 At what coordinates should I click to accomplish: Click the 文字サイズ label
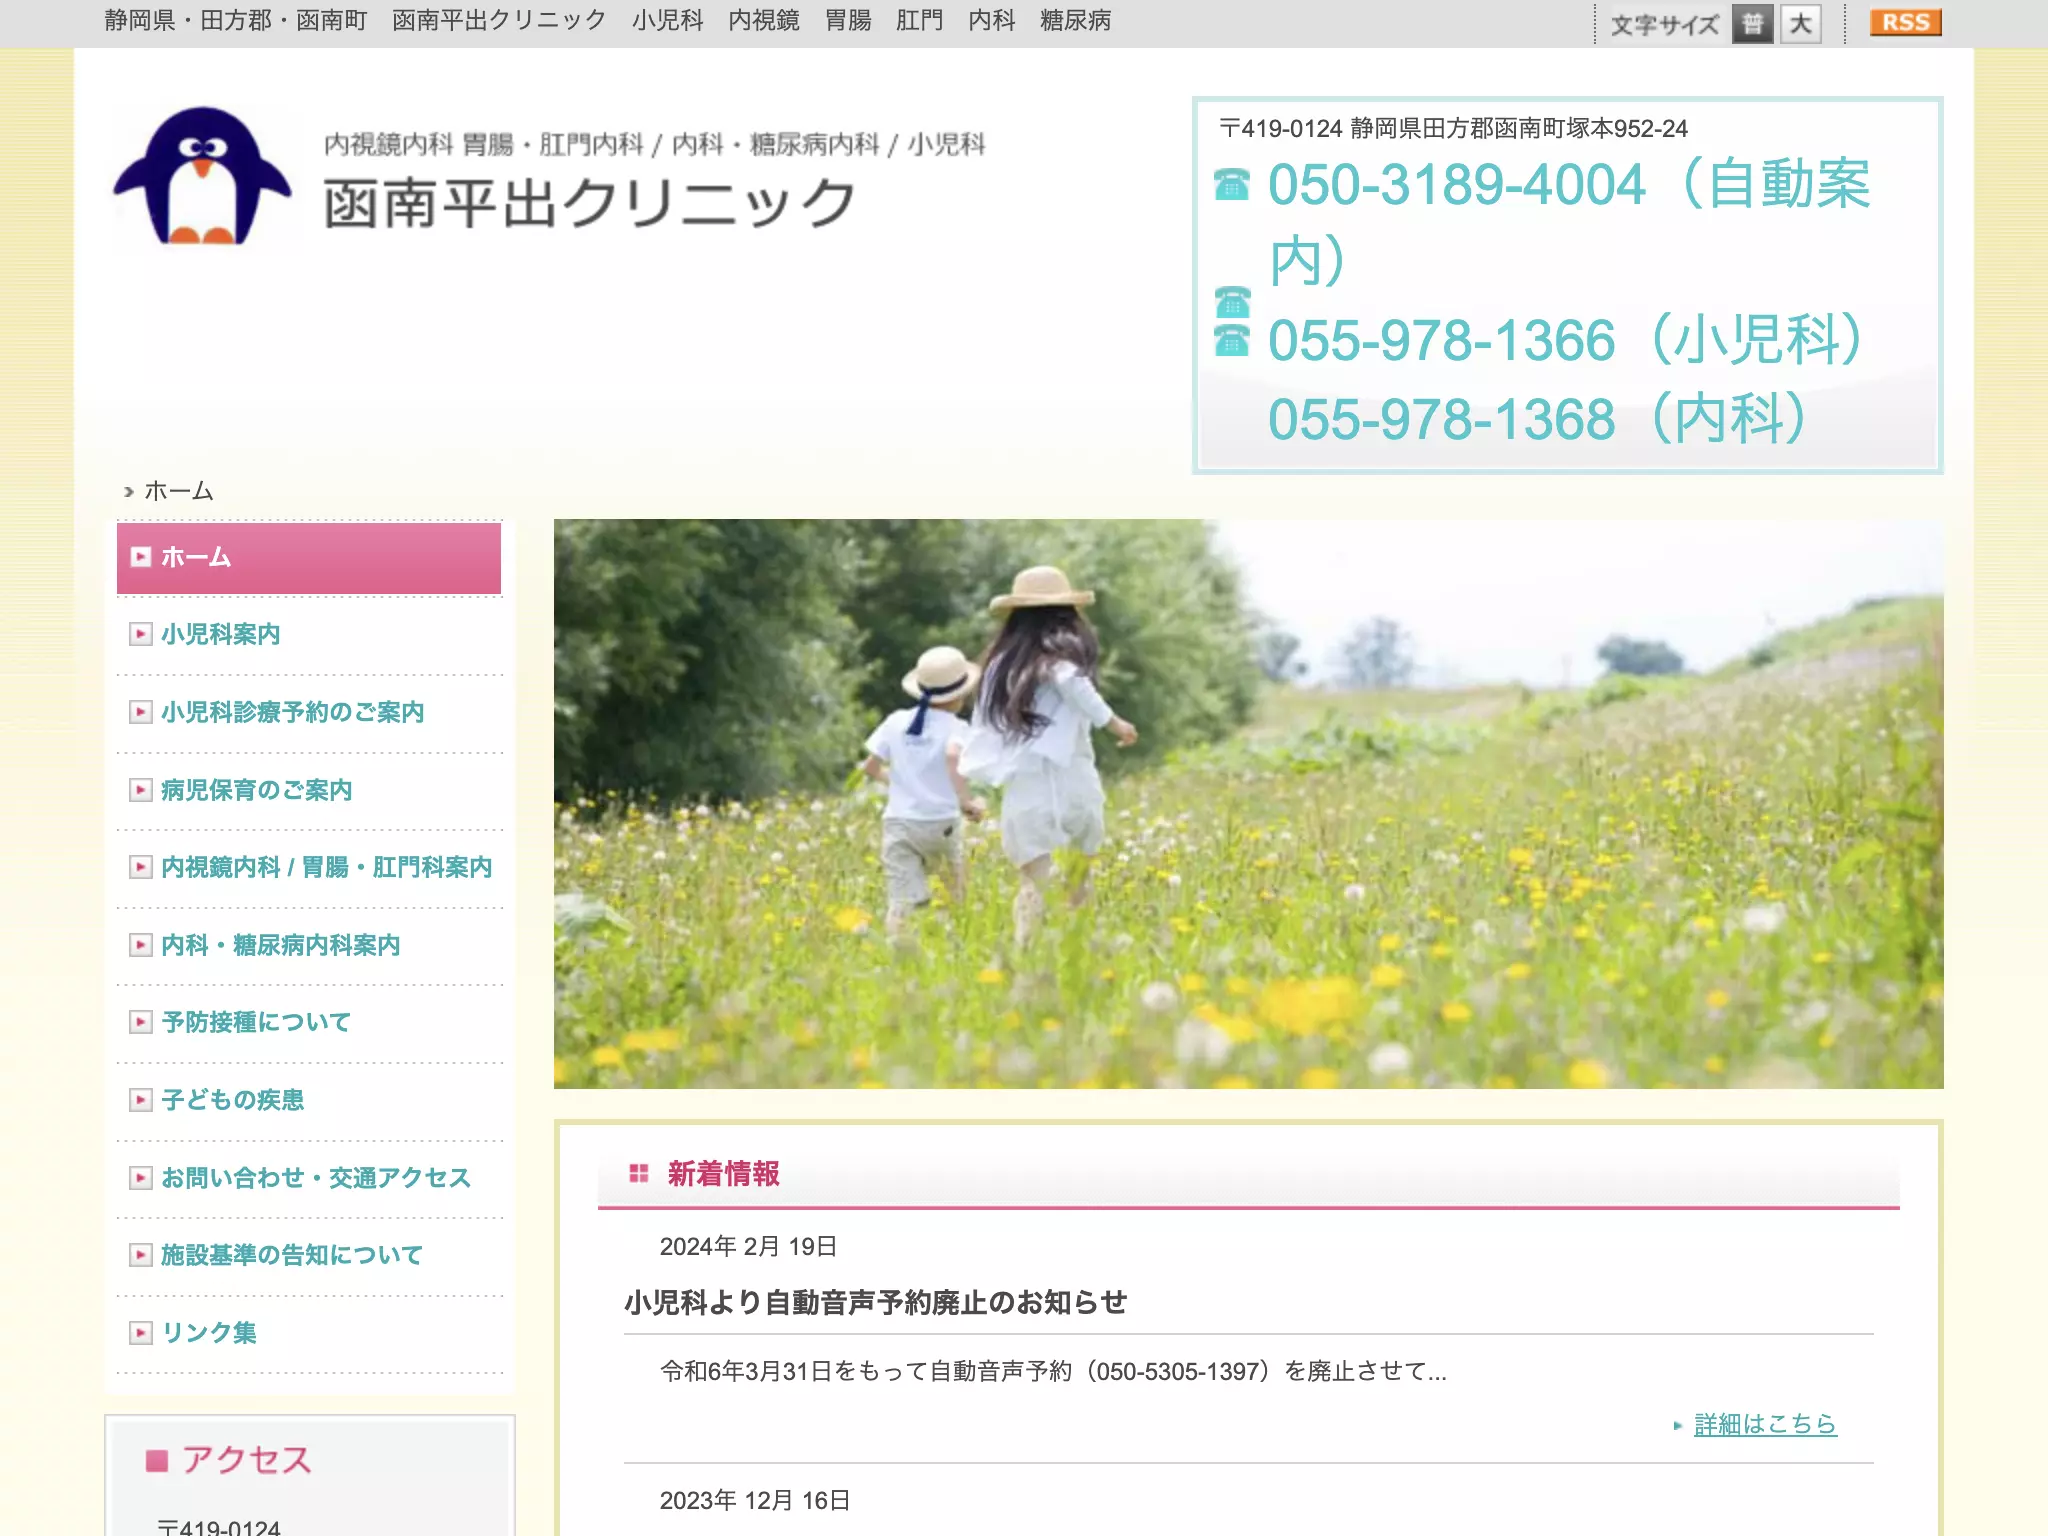pos(1665,25)
